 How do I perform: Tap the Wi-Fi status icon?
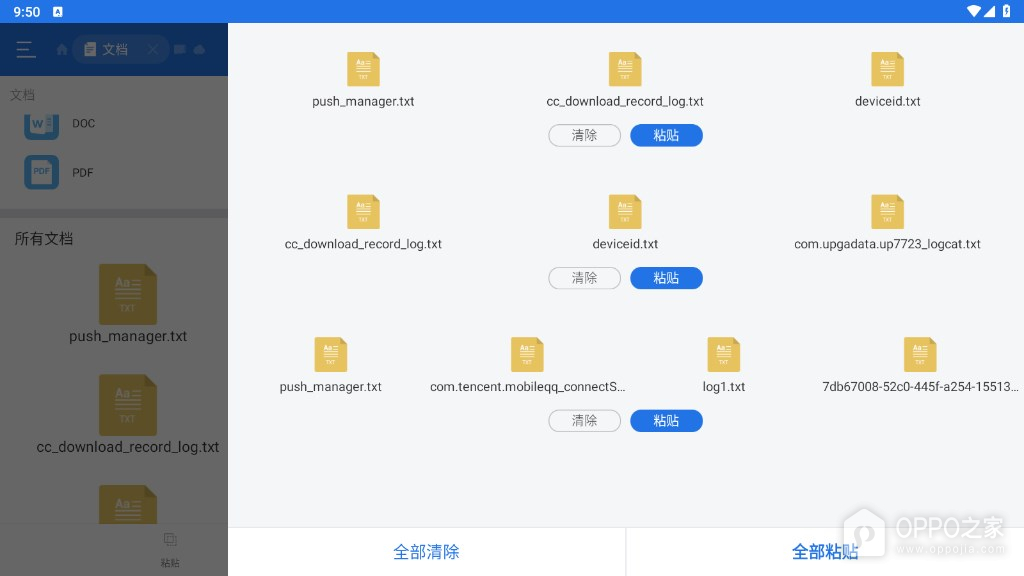(974, 11)
